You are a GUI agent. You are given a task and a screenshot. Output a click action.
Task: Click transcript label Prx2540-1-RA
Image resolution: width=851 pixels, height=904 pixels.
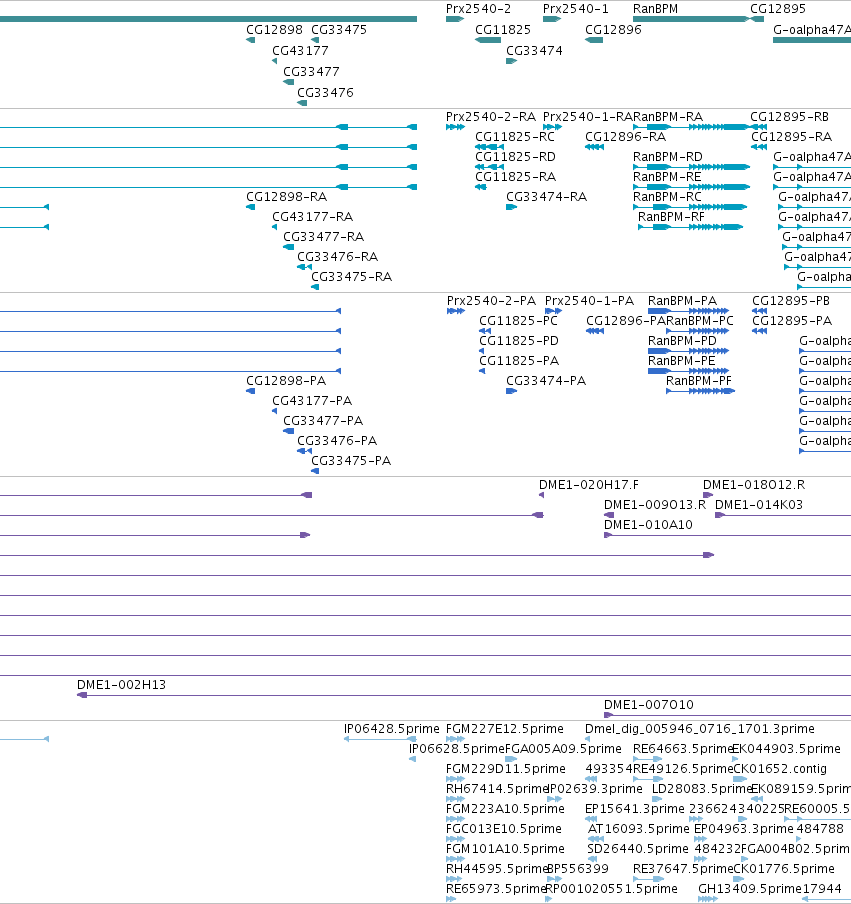pos(588,117)
